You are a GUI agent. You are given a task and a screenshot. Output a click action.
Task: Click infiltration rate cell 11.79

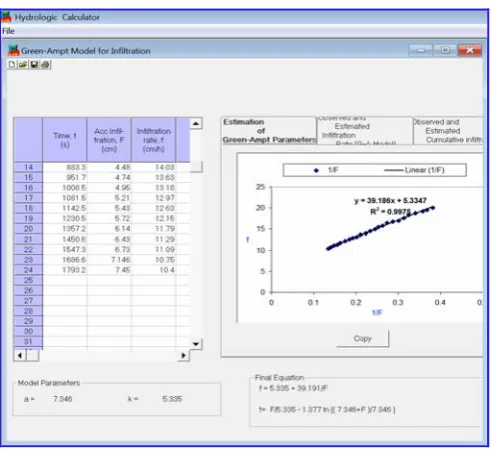[x=154, y=229]
